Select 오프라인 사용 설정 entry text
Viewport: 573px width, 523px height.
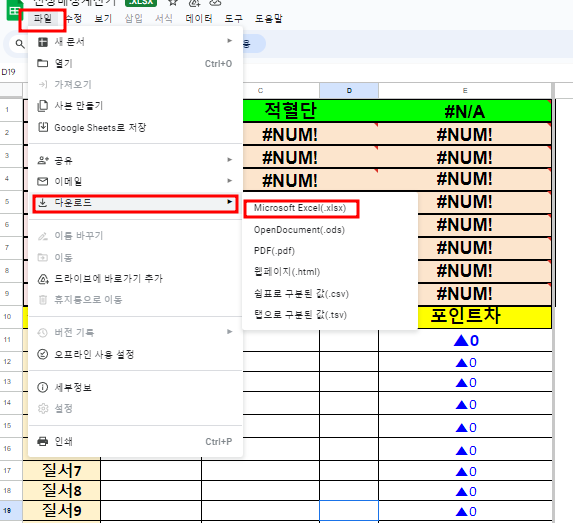[x=94, y=354]
